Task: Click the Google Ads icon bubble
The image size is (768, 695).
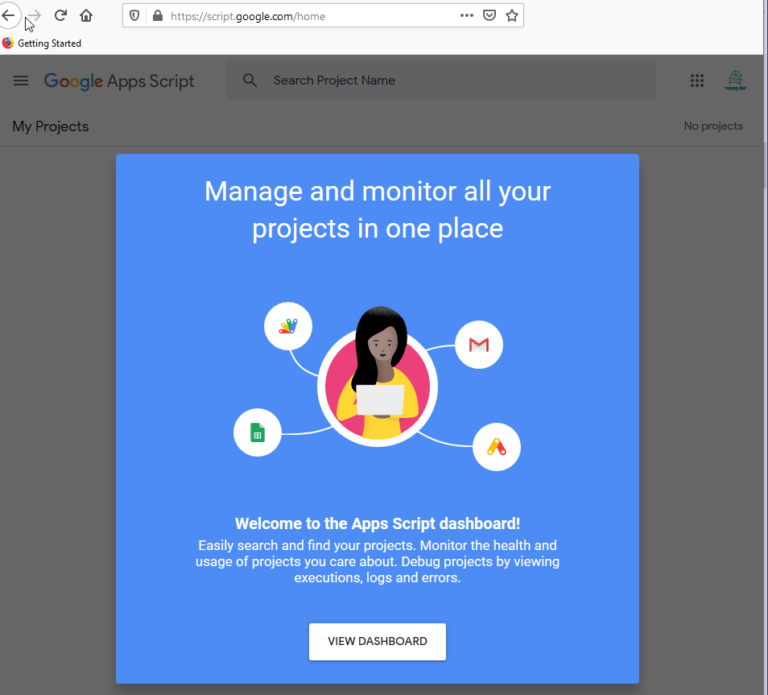Action: 497,447
